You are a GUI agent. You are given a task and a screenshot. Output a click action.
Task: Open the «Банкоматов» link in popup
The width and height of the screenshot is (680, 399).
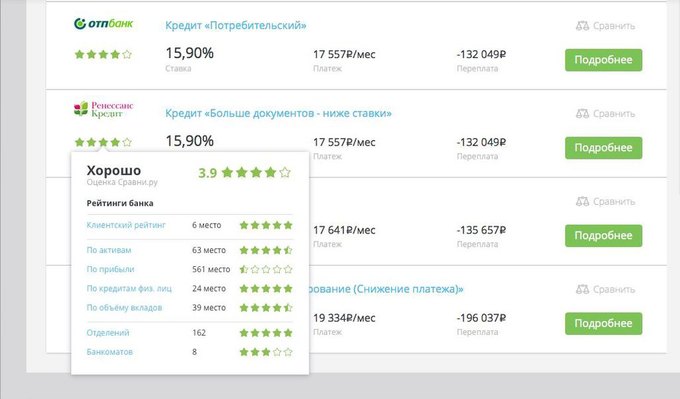click(x=110, y=352)
